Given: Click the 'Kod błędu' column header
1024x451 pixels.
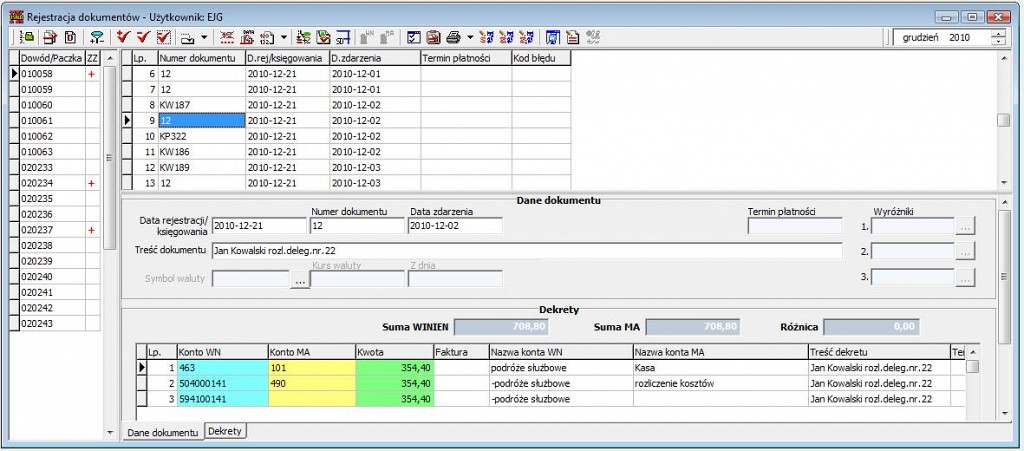Looking at the screenshot, I should tap(541, 59).
